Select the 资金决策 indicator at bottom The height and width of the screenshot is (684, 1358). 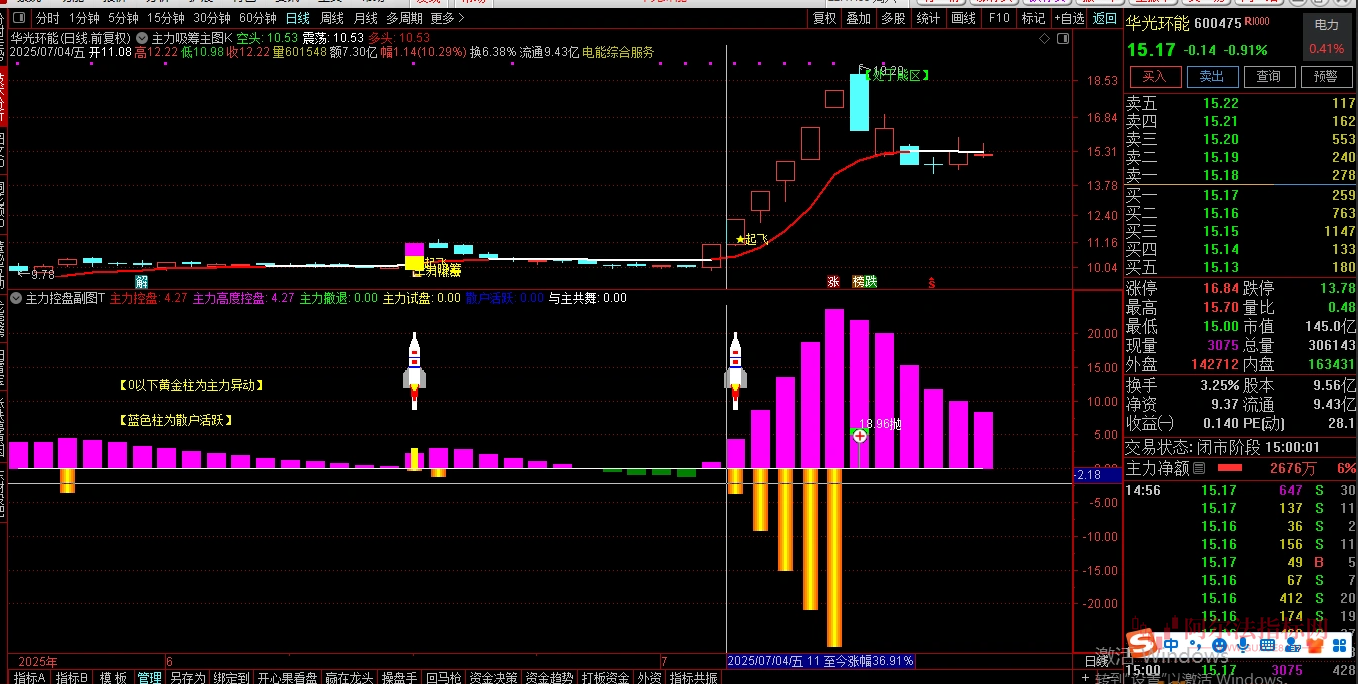pyautogui.click(x=494, y=678)
